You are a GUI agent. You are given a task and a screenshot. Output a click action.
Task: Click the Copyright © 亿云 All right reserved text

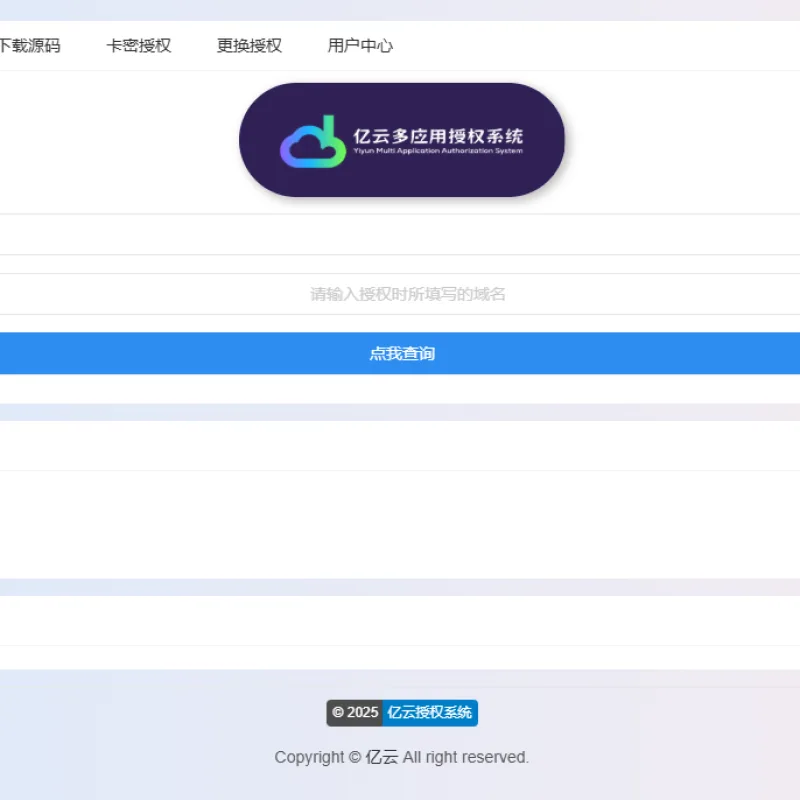pyautogui.click(x=402, y=757)
